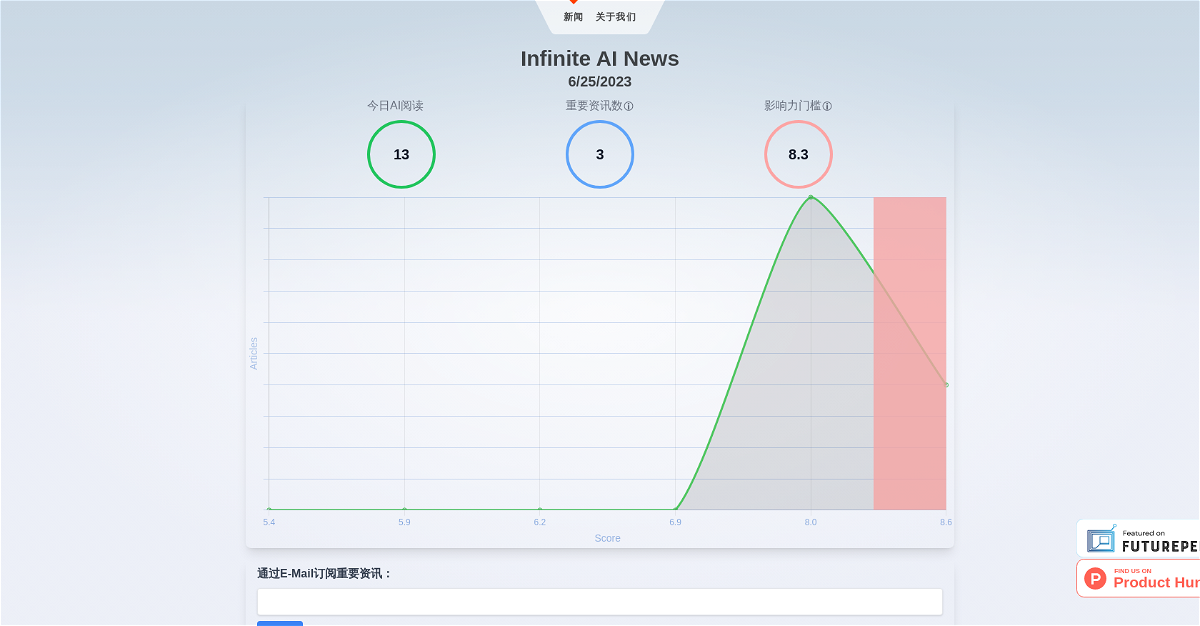Focus the E-Mail subscription input field
The image size is (1200, 626).
pos(600,602)
